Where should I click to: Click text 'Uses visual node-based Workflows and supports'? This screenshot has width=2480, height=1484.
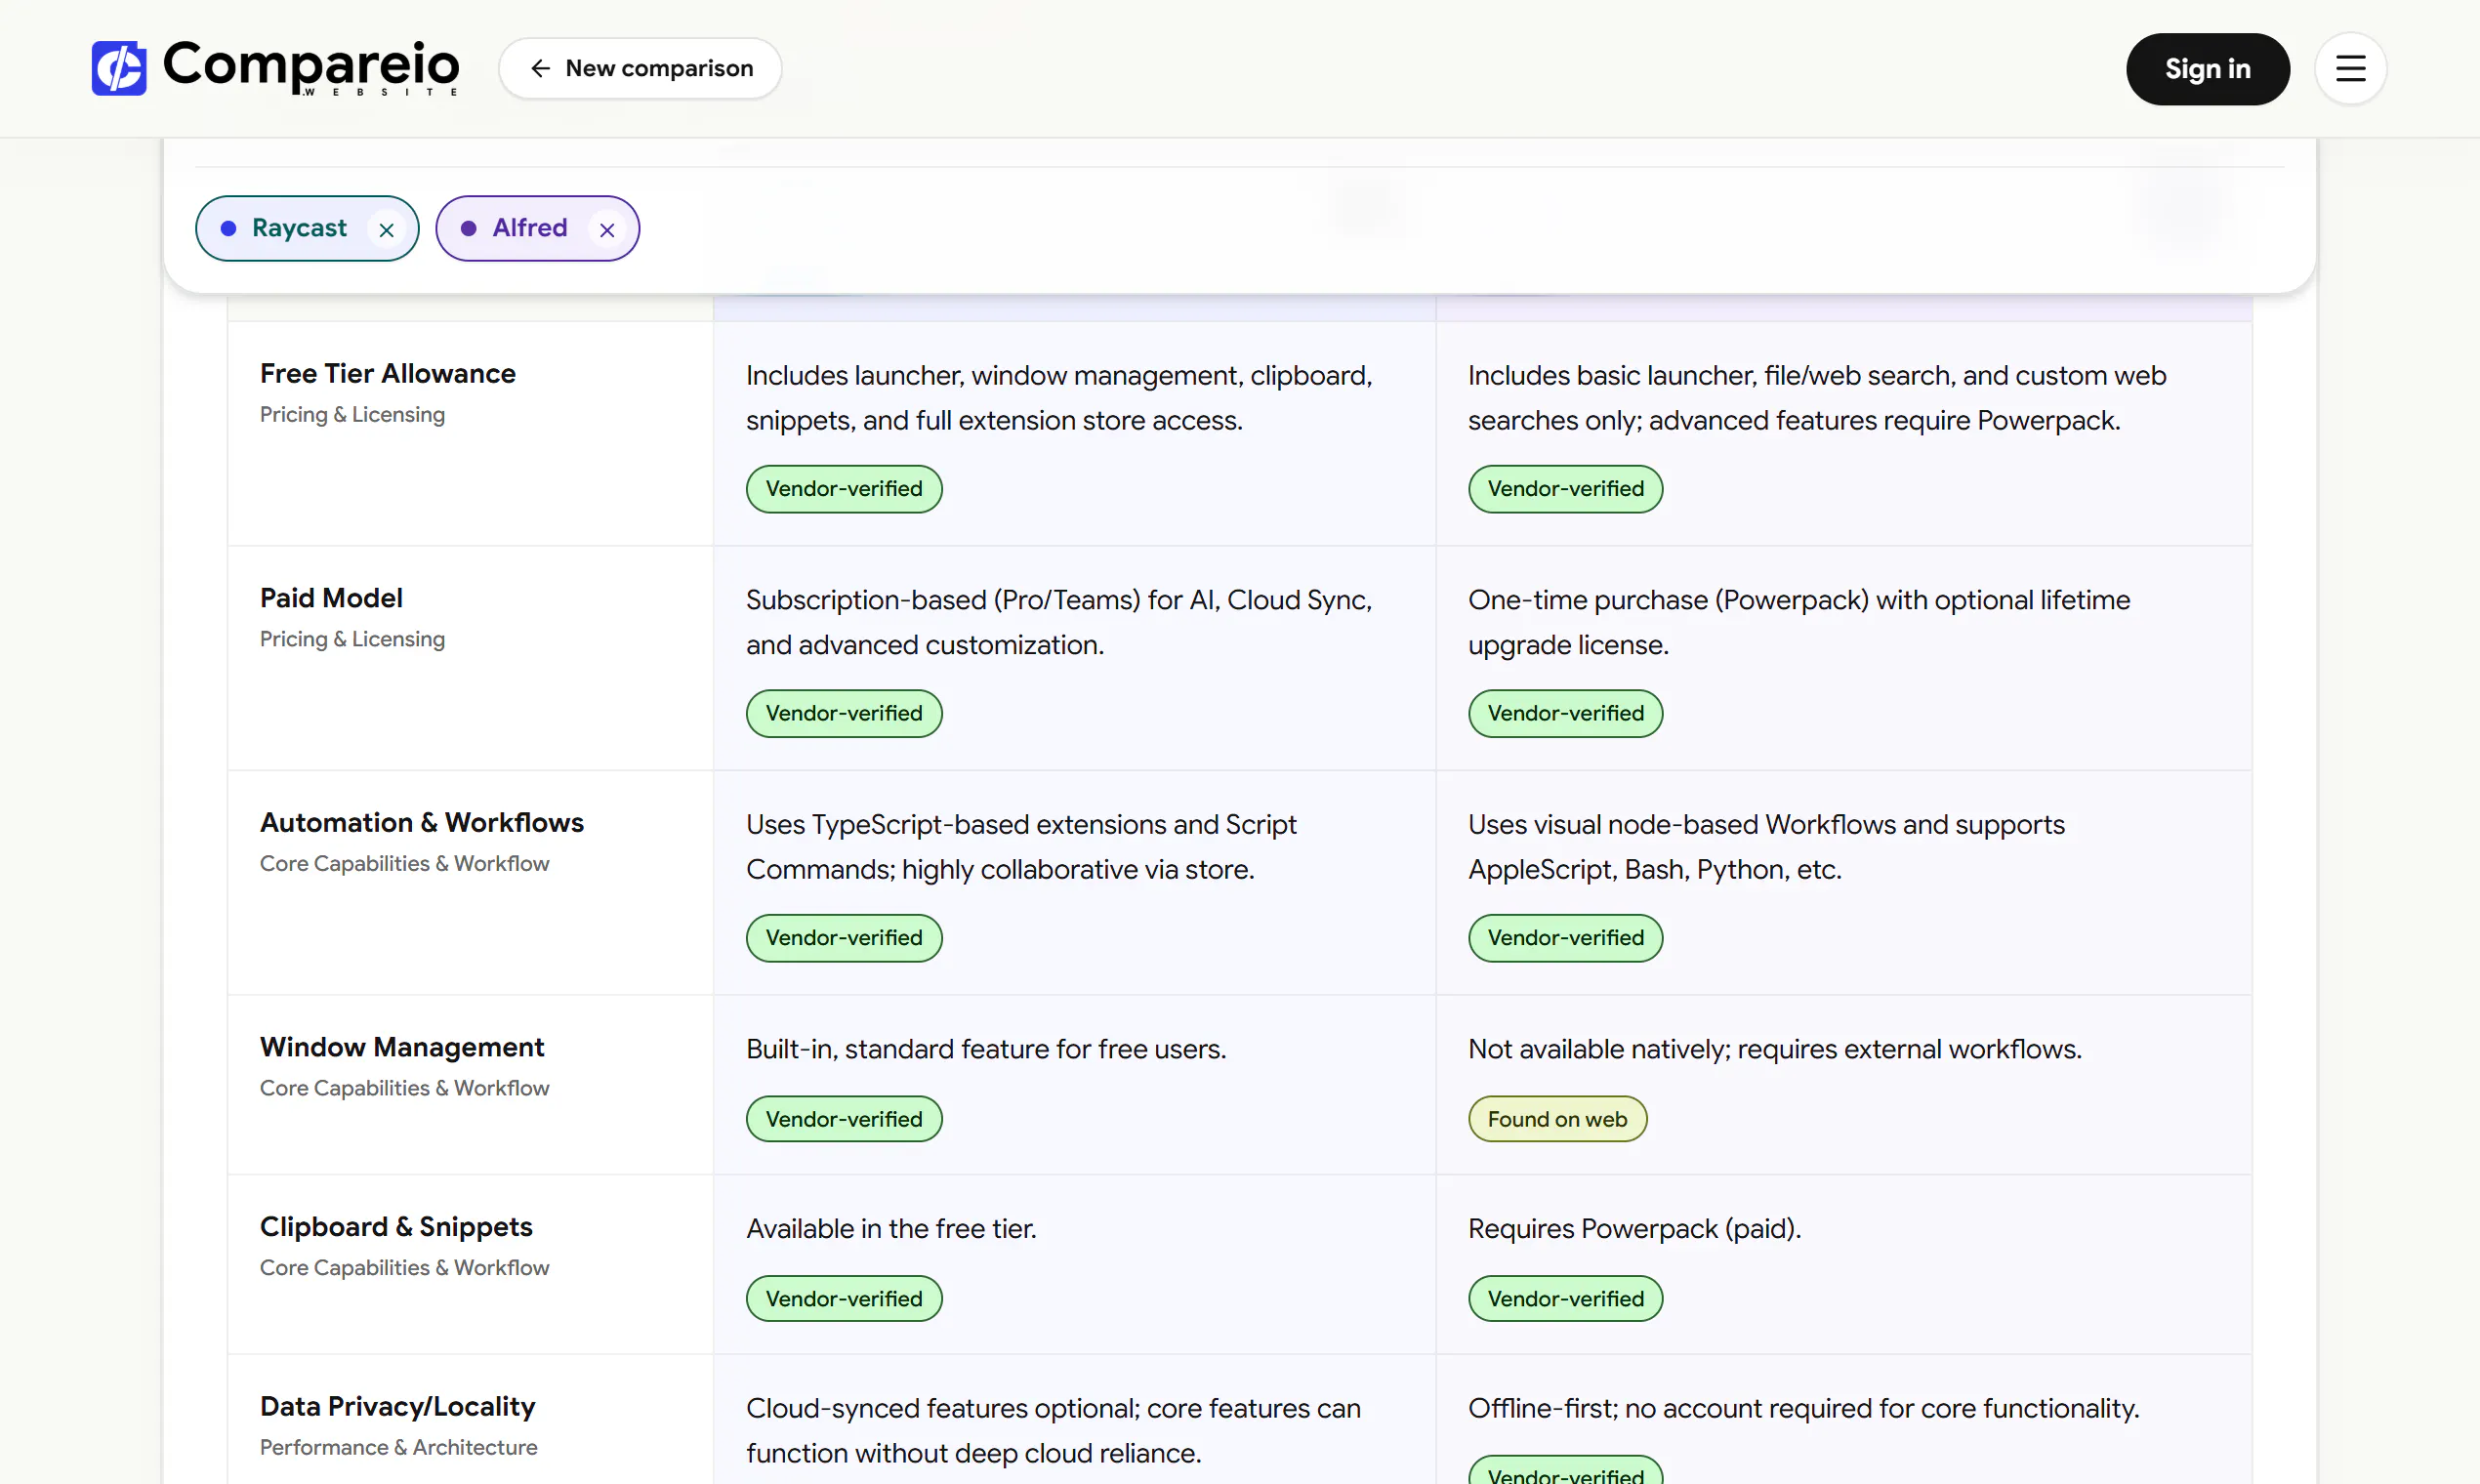[x=1766, y=825]
